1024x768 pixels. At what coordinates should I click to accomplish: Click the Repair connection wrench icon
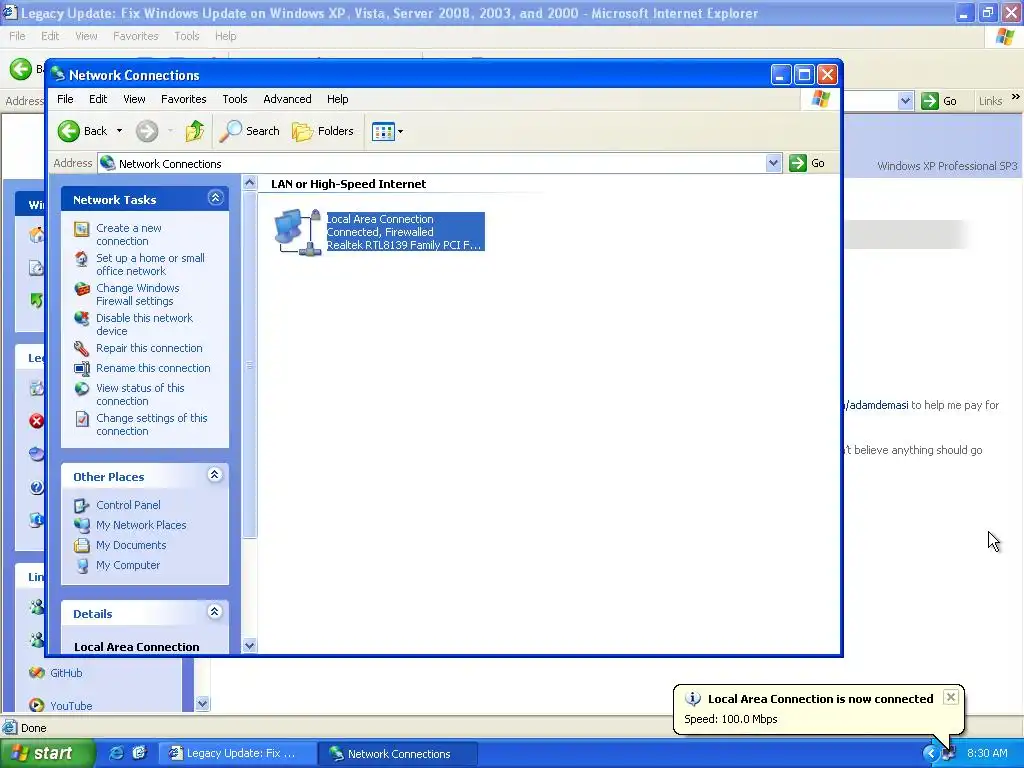[x=82, y=348]
